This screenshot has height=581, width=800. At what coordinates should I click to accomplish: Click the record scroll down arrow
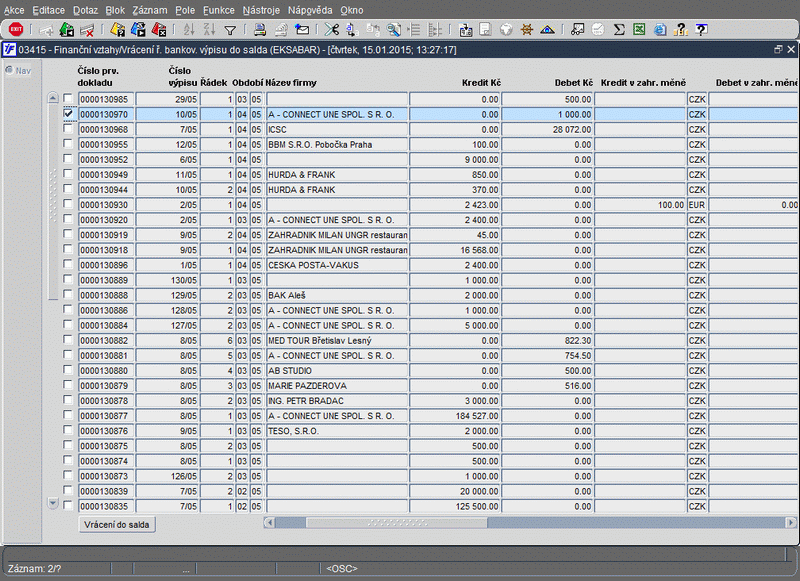point(53,503)
